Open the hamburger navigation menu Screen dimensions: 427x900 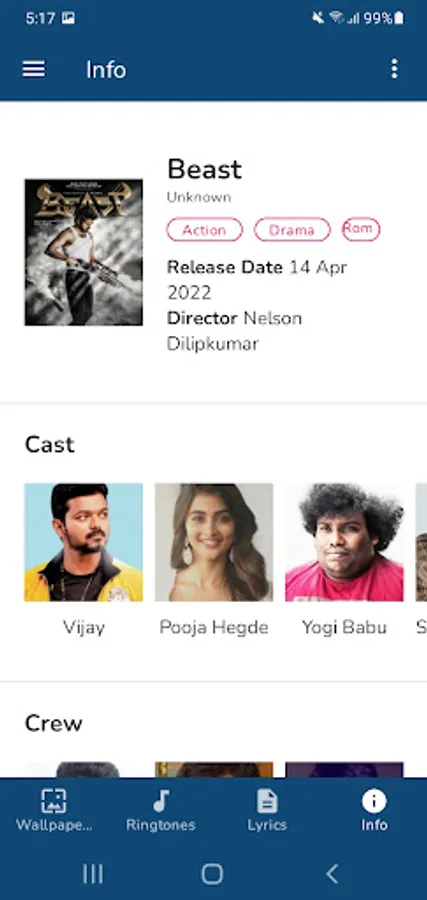[x=34, y=69]
